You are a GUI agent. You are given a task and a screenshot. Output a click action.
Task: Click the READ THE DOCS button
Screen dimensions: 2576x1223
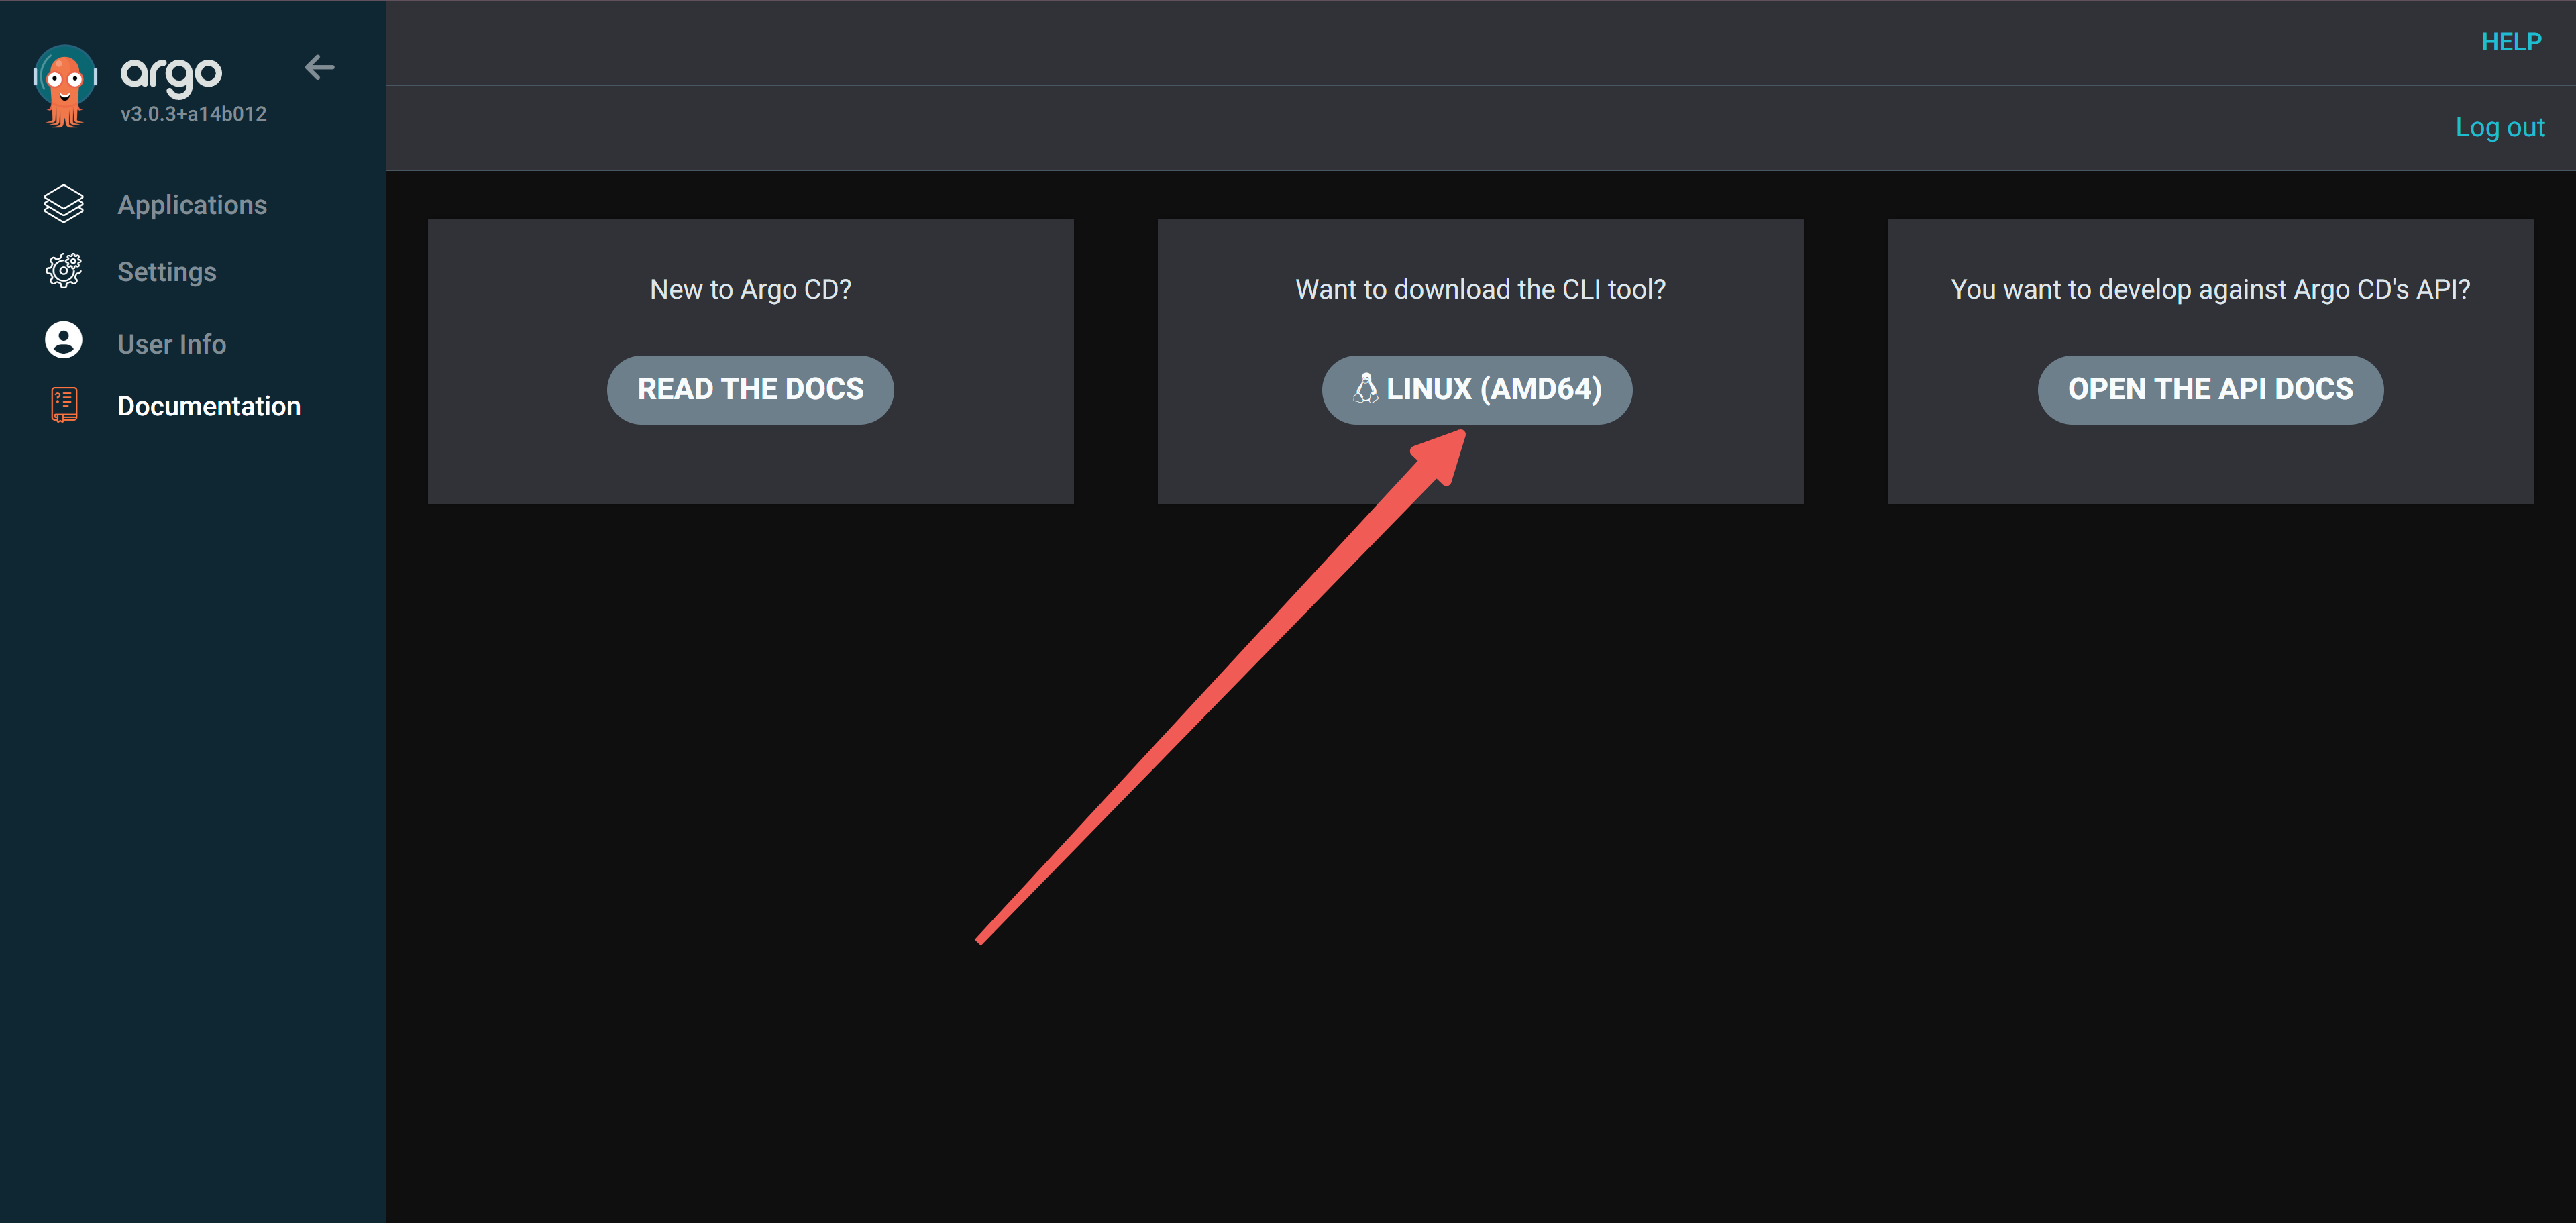[x=750, y=389]
